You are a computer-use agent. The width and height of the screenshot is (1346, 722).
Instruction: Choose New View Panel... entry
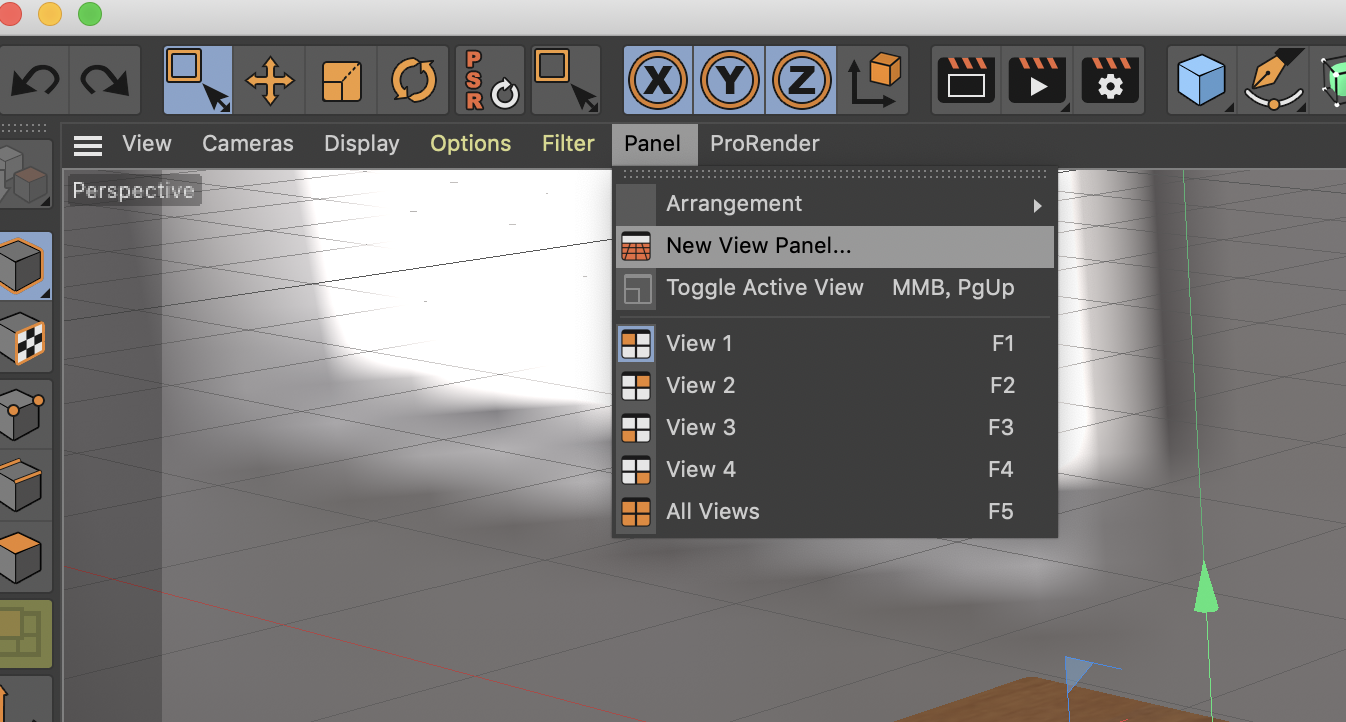(835, 246)
